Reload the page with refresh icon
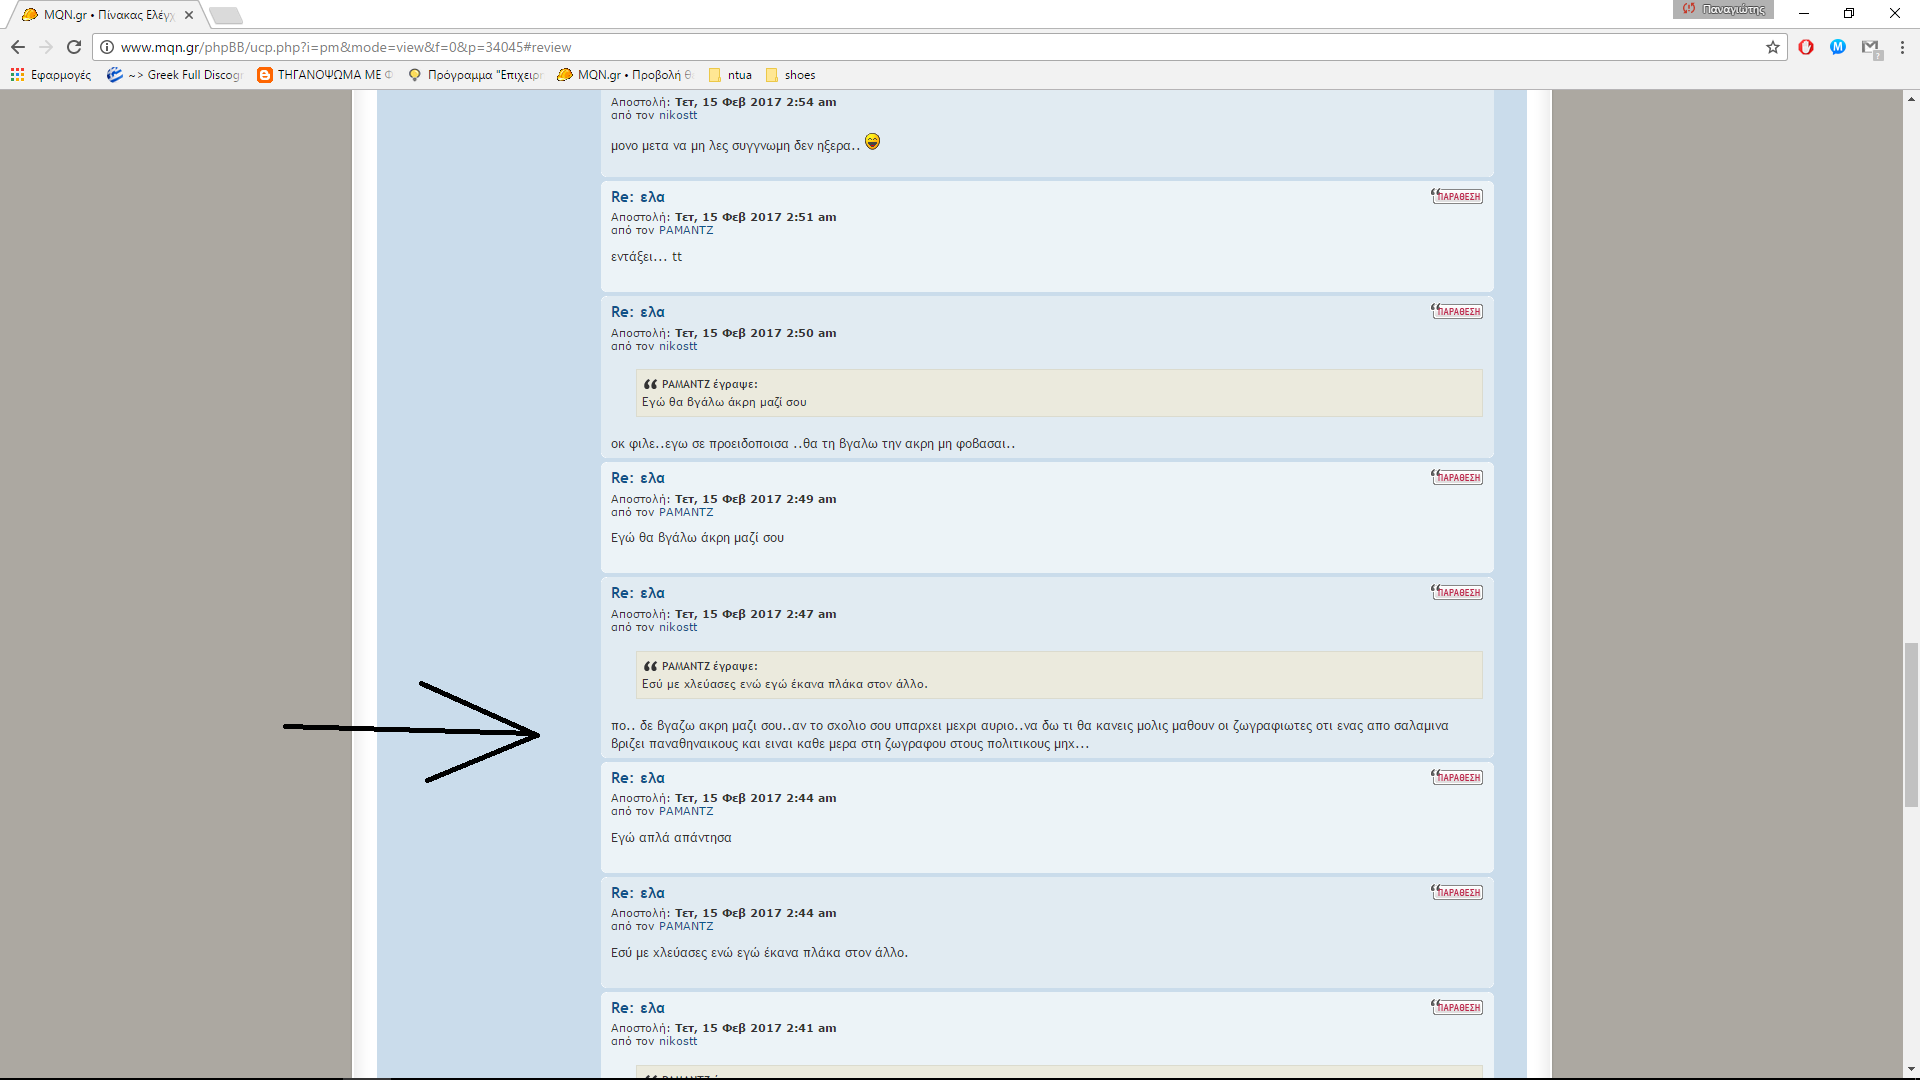This screenshot has height=1080, width=1920. pyautogui.click(x=74, y=47)
